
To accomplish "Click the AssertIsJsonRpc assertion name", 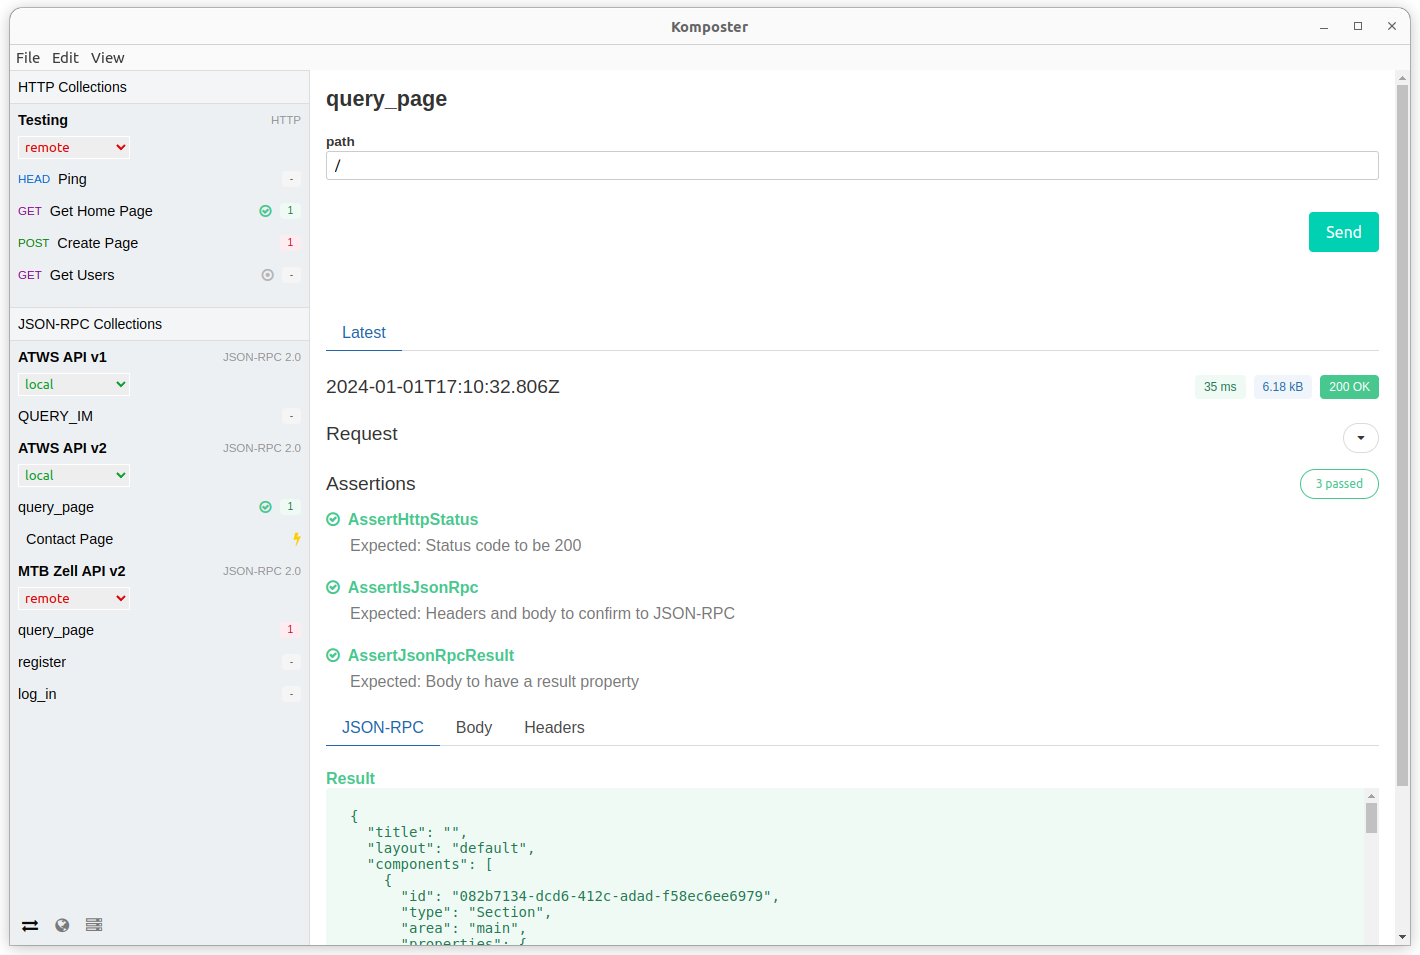I will (x=413, y=587).
